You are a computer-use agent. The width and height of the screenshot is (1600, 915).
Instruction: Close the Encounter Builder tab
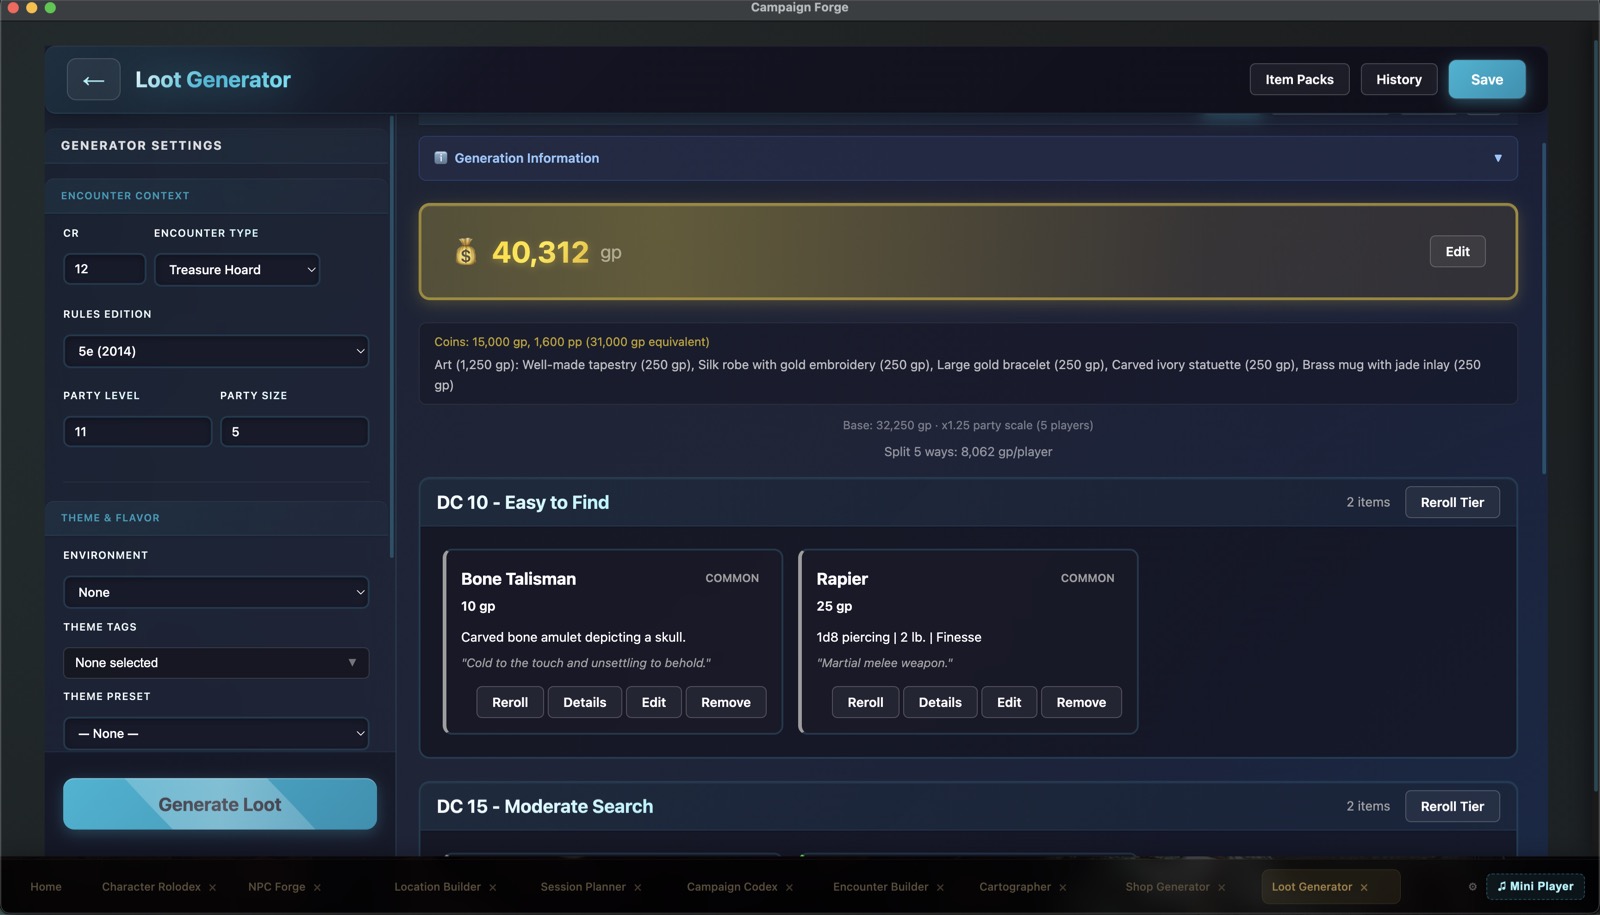[940, 887]
